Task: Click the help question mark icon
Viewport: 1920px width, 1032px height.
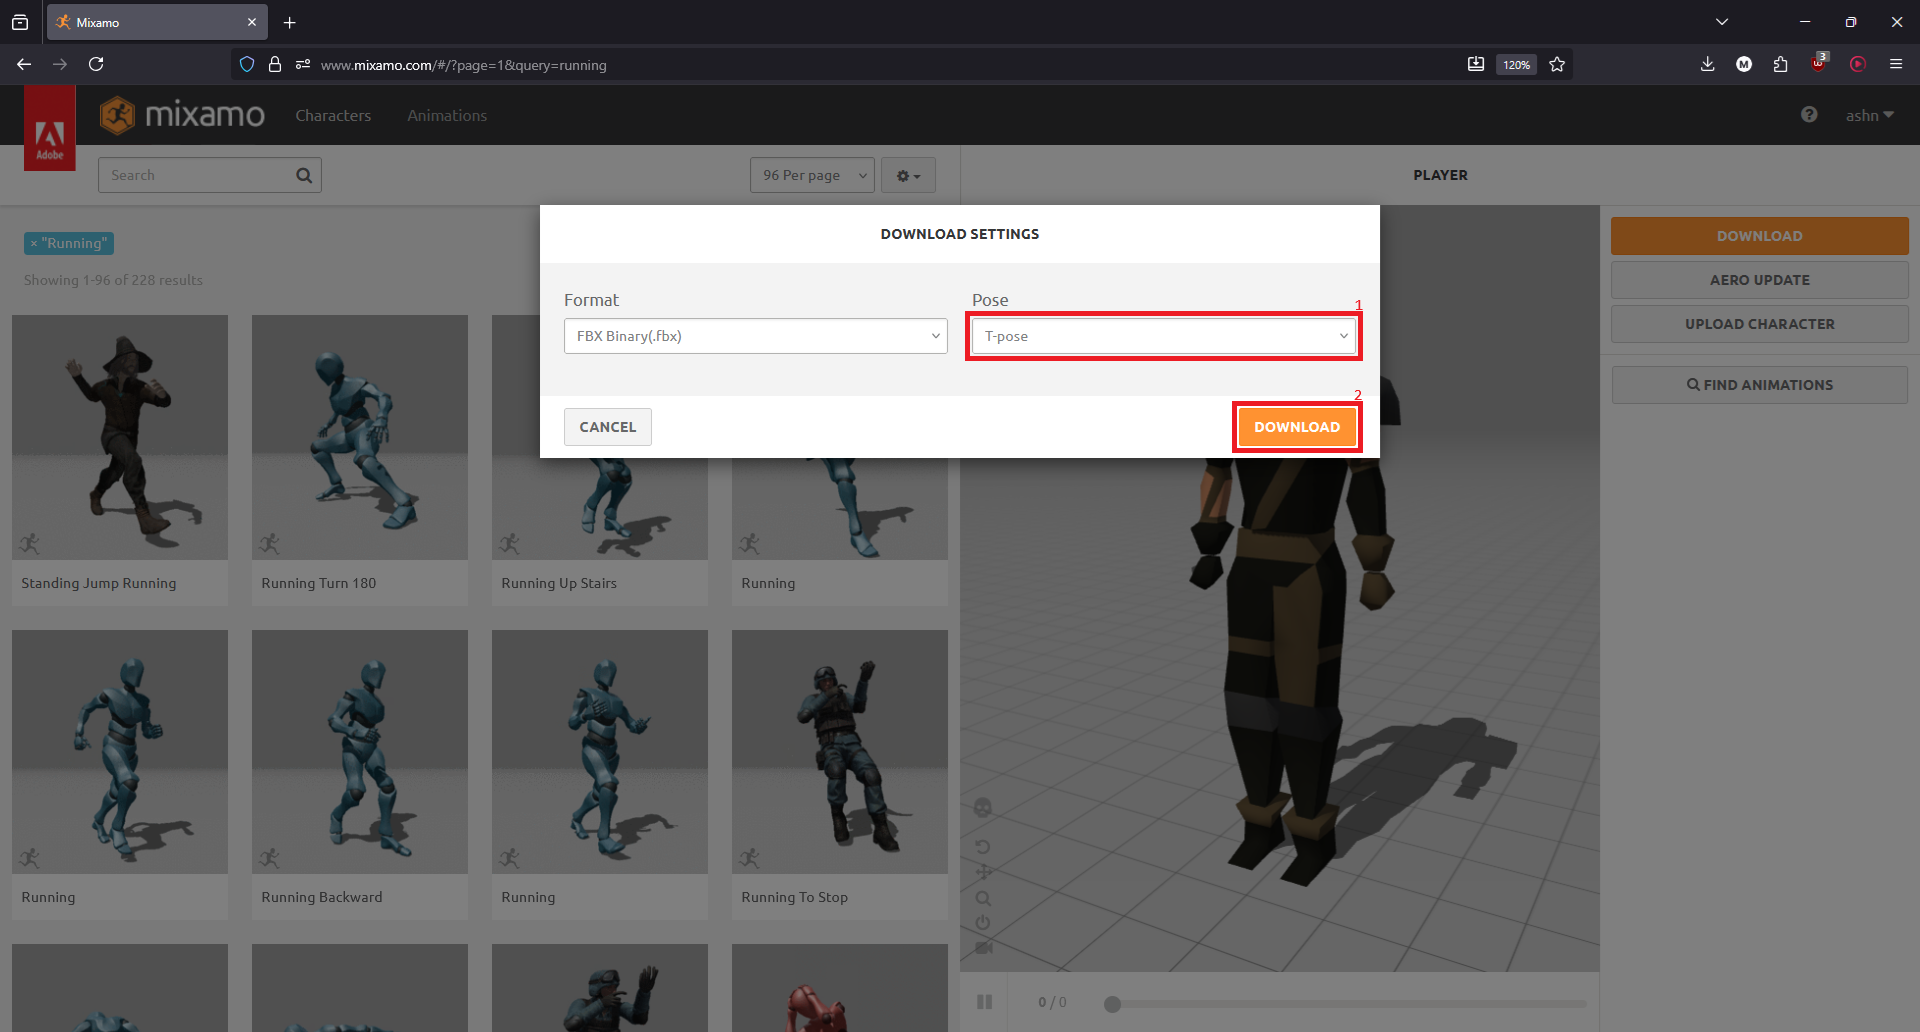Action: pyautogui.click(x=1809, y=115)
